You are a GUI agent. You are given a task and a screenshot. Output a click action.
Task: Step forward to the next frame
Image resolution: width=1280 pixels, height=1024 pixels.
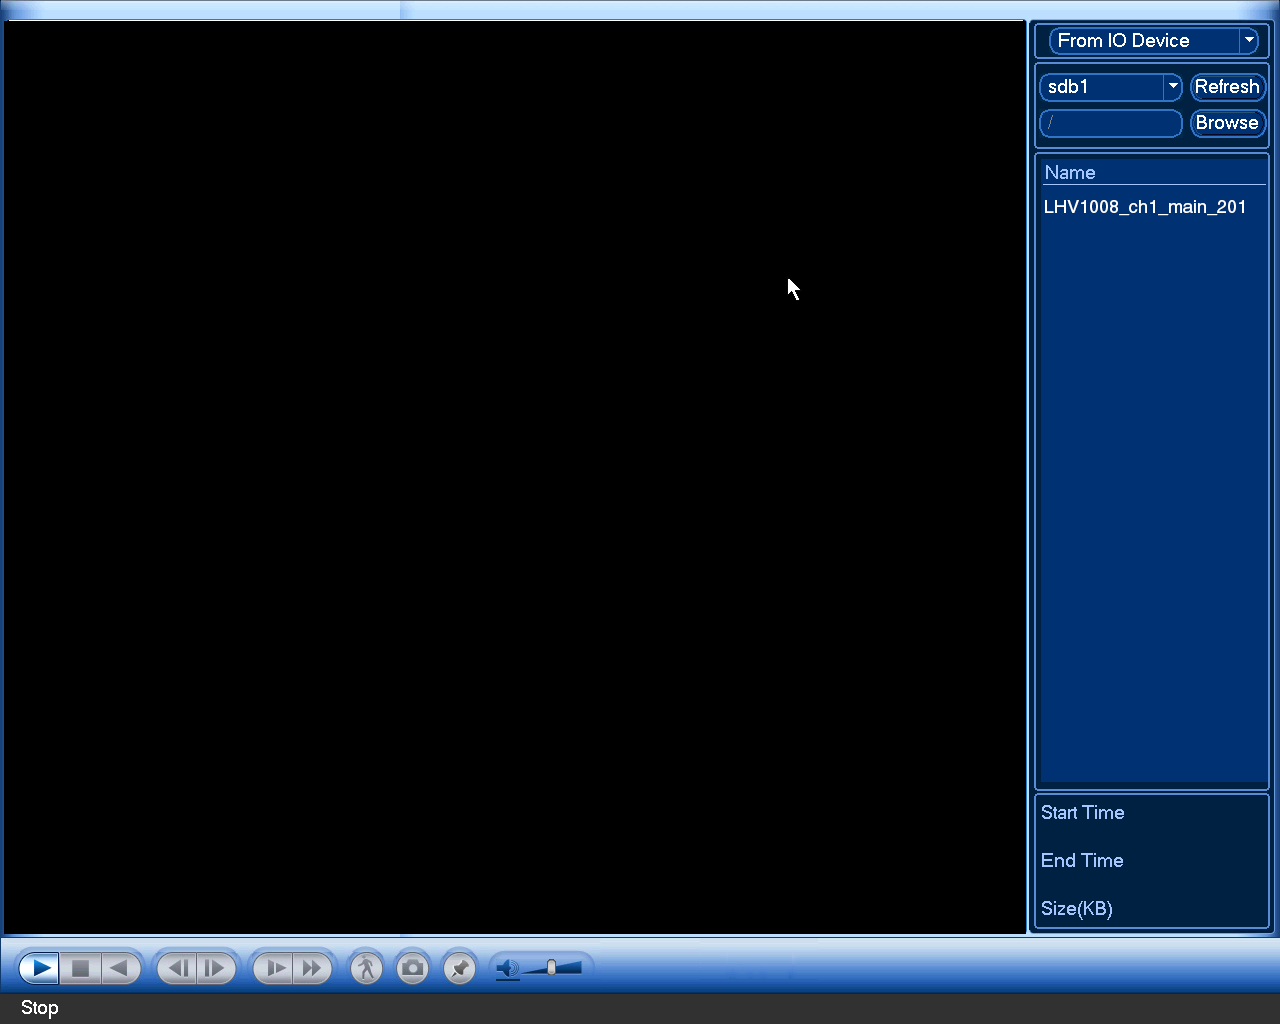click(215, 968)
